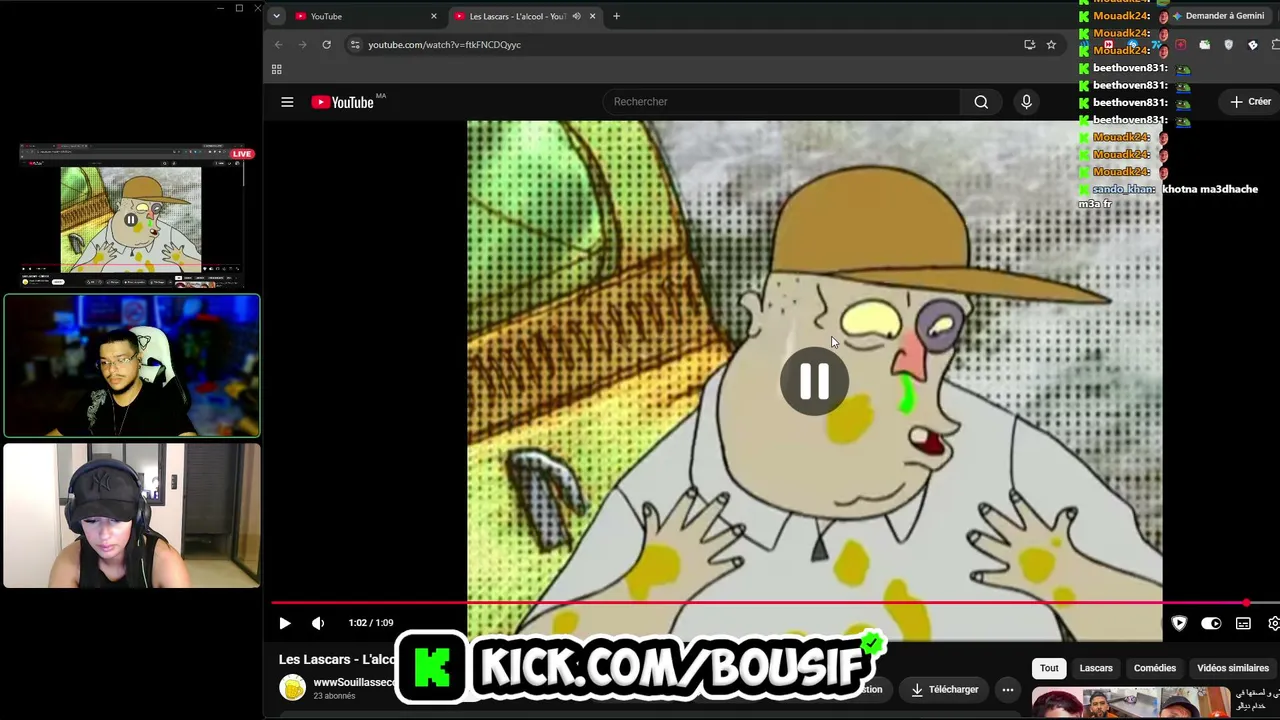Bookmark this page with star icon
This screenshot has height=720, width=1280.
[x=1051, y=45]
